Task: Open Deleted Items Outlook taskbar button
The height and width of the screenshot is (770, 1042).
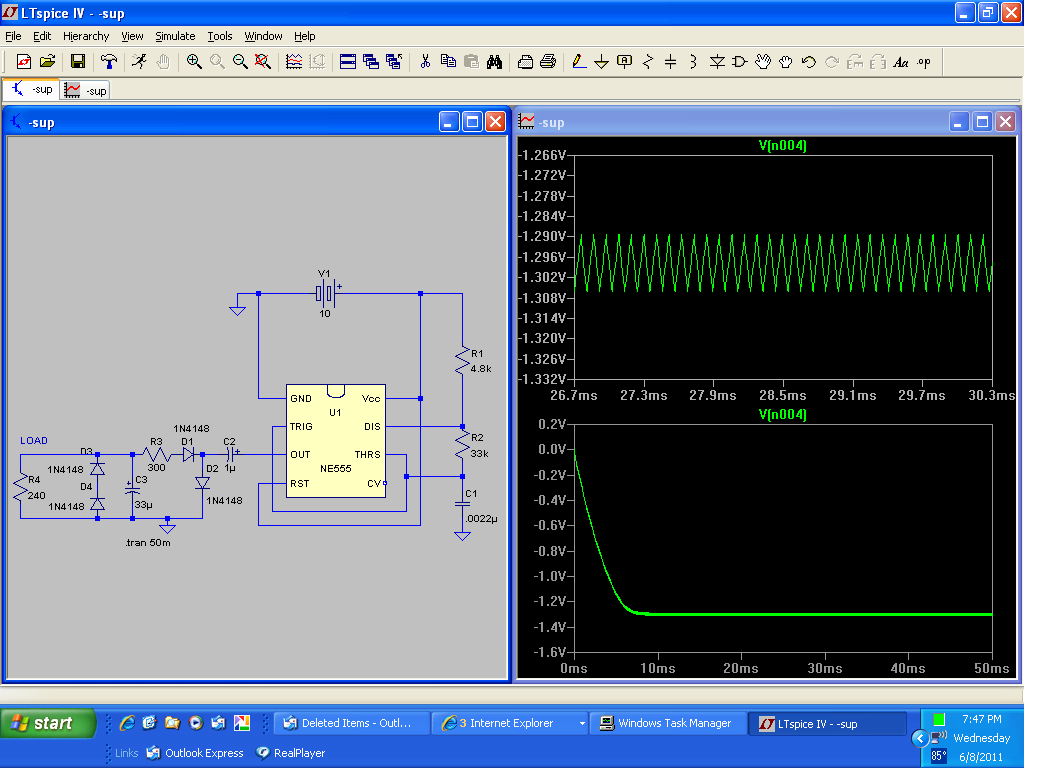Action: coord(351,723)
